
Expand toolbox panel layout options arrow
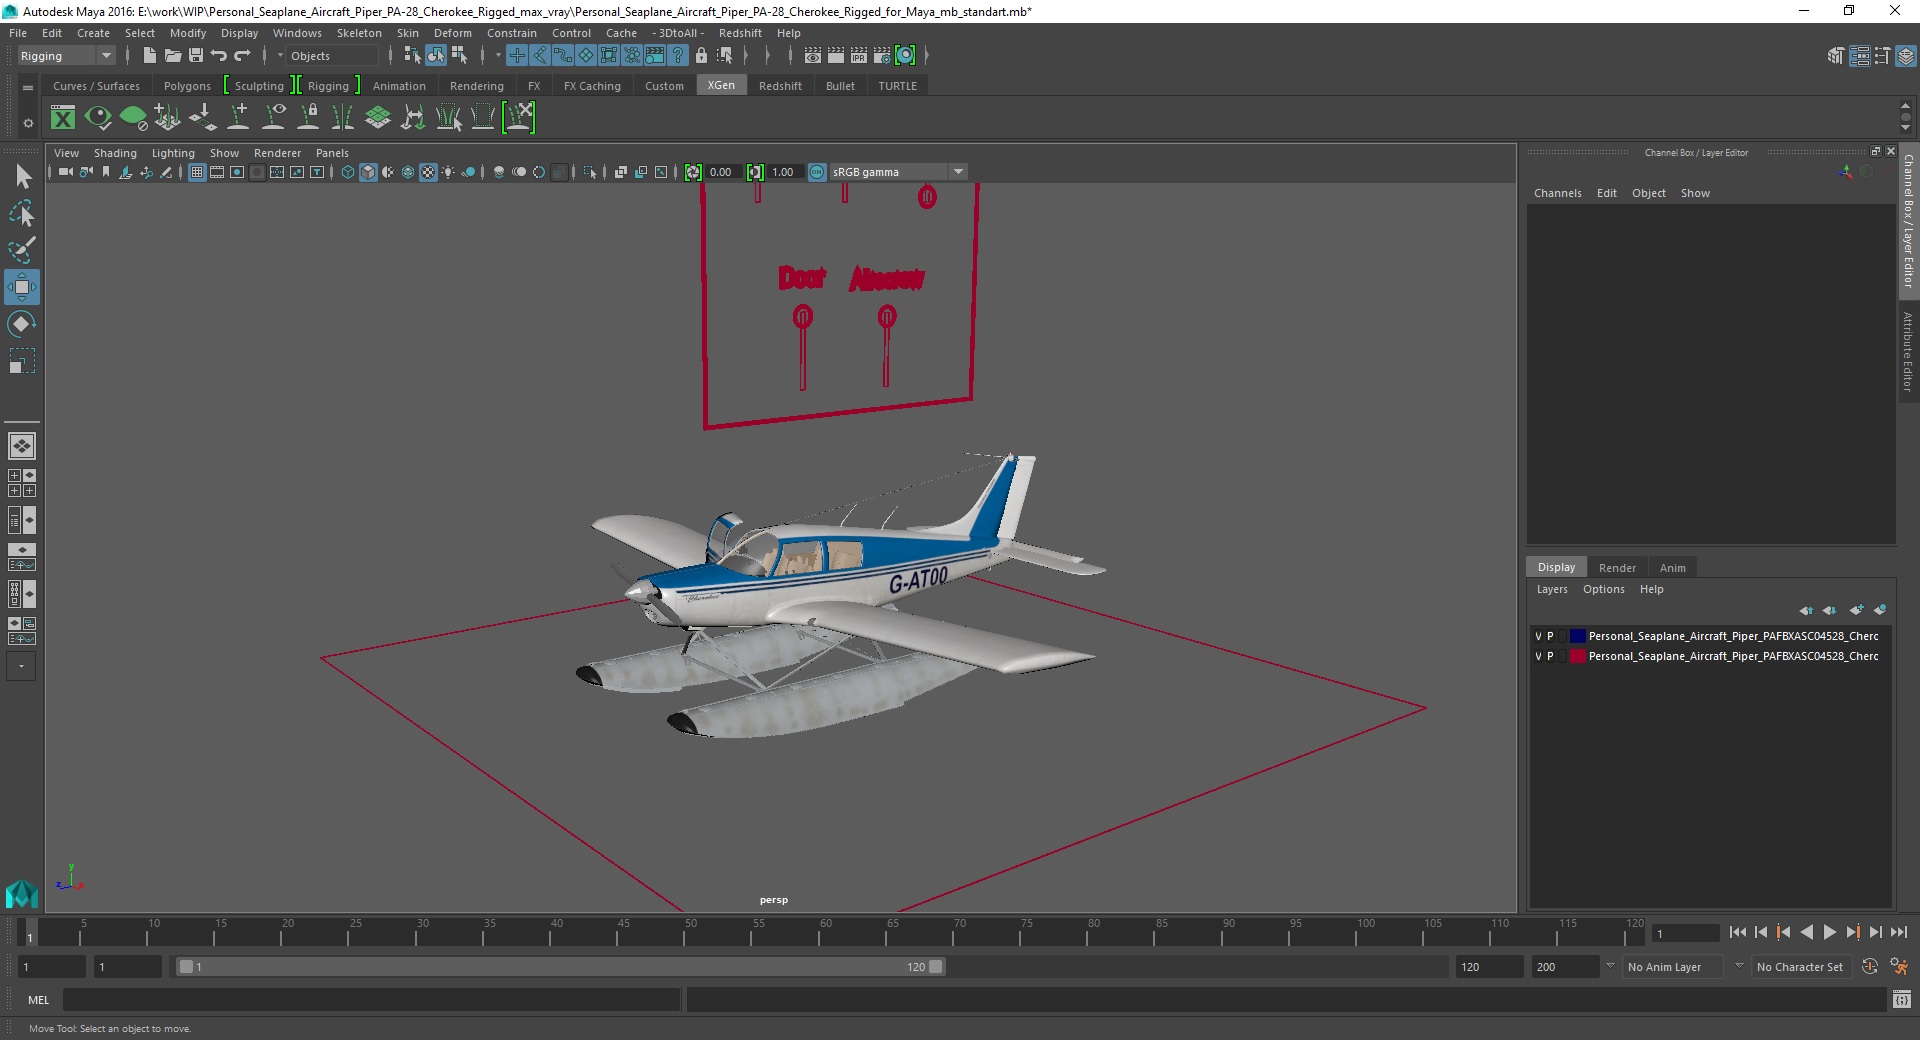pos(21,666)
